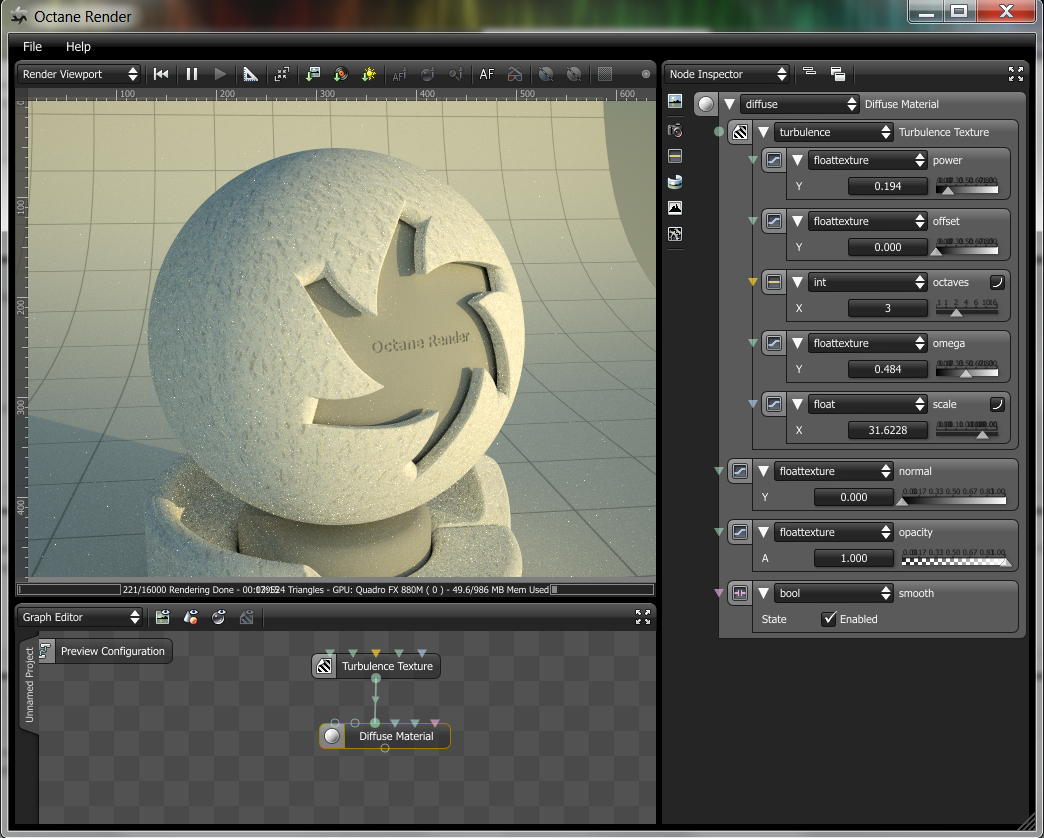Collapse the omega parameter triangle
Image resolution: width=1044 pixels, height=838 pixels.
[798, 343]
